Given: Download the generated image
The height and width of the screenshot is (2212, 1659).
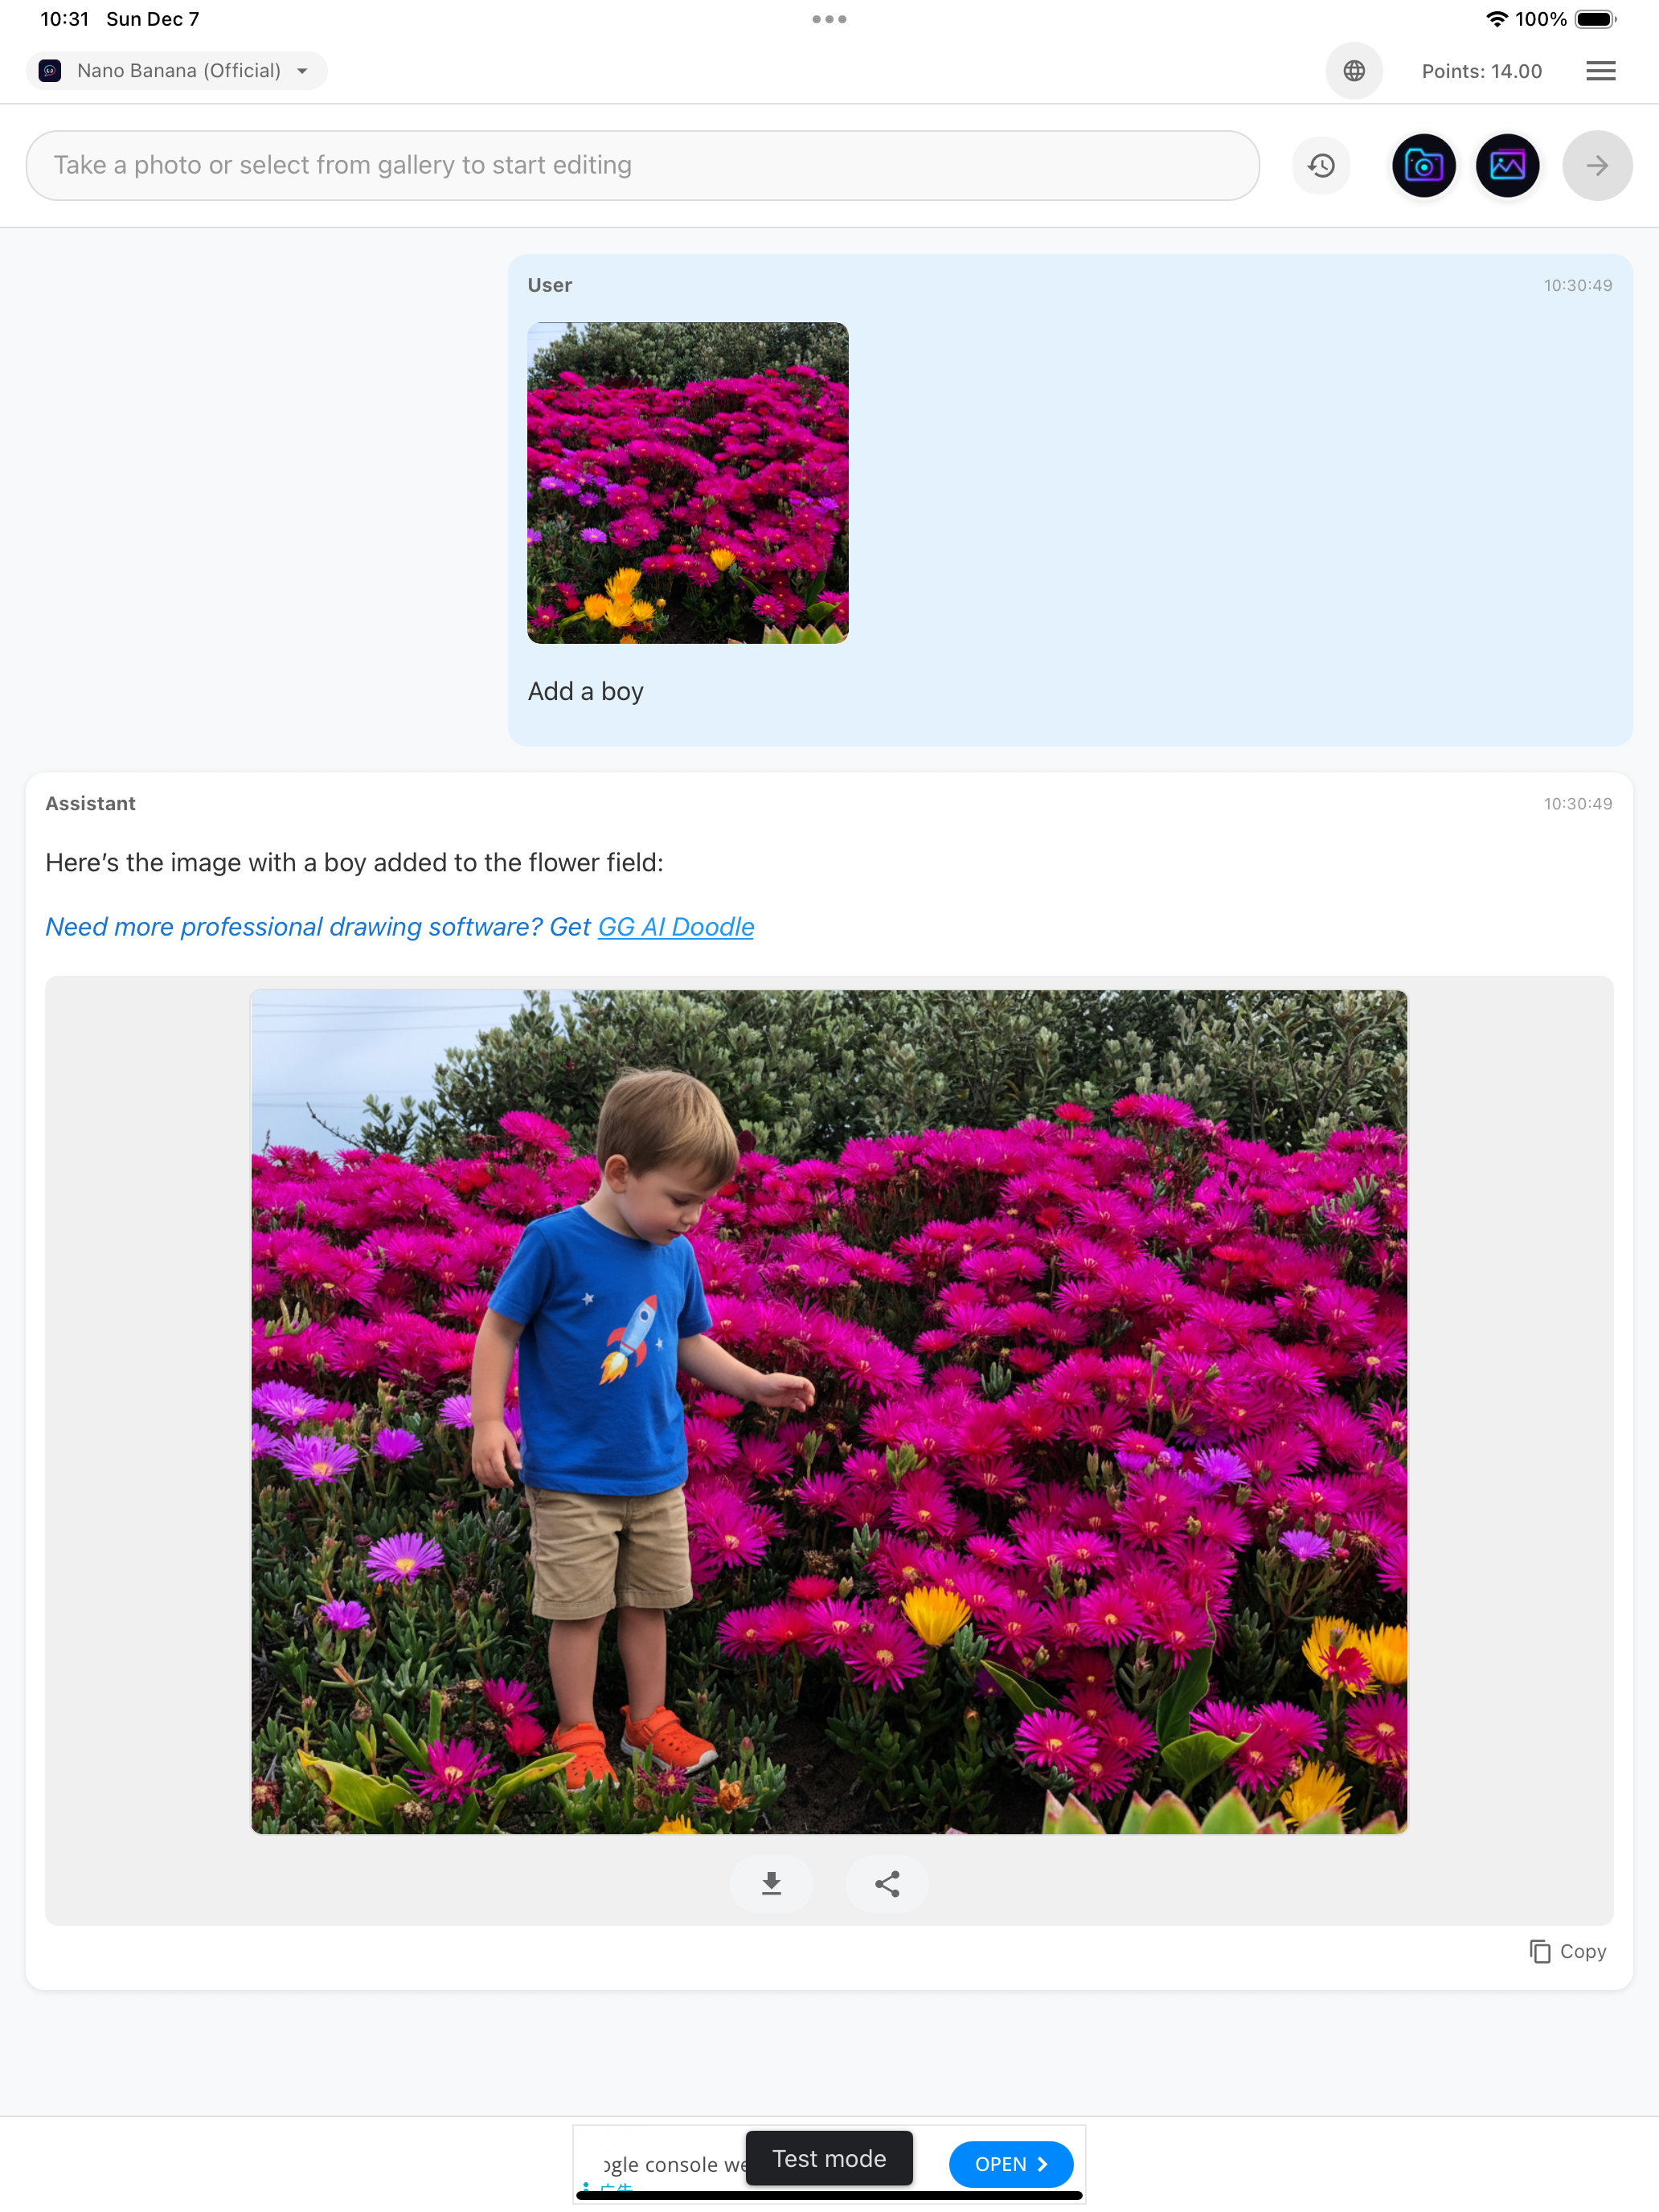Looking at the screenshot, I should coord(771,1884).
